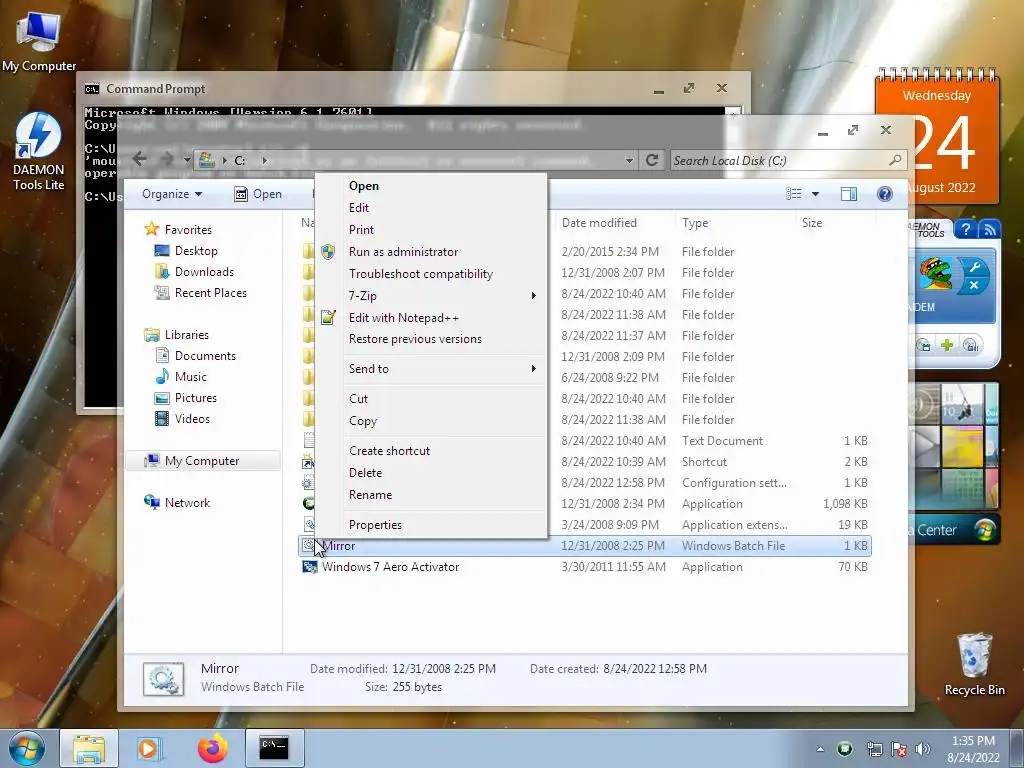
Task: Choose Troubleshoot compatibility
Action: coord(431,274)
